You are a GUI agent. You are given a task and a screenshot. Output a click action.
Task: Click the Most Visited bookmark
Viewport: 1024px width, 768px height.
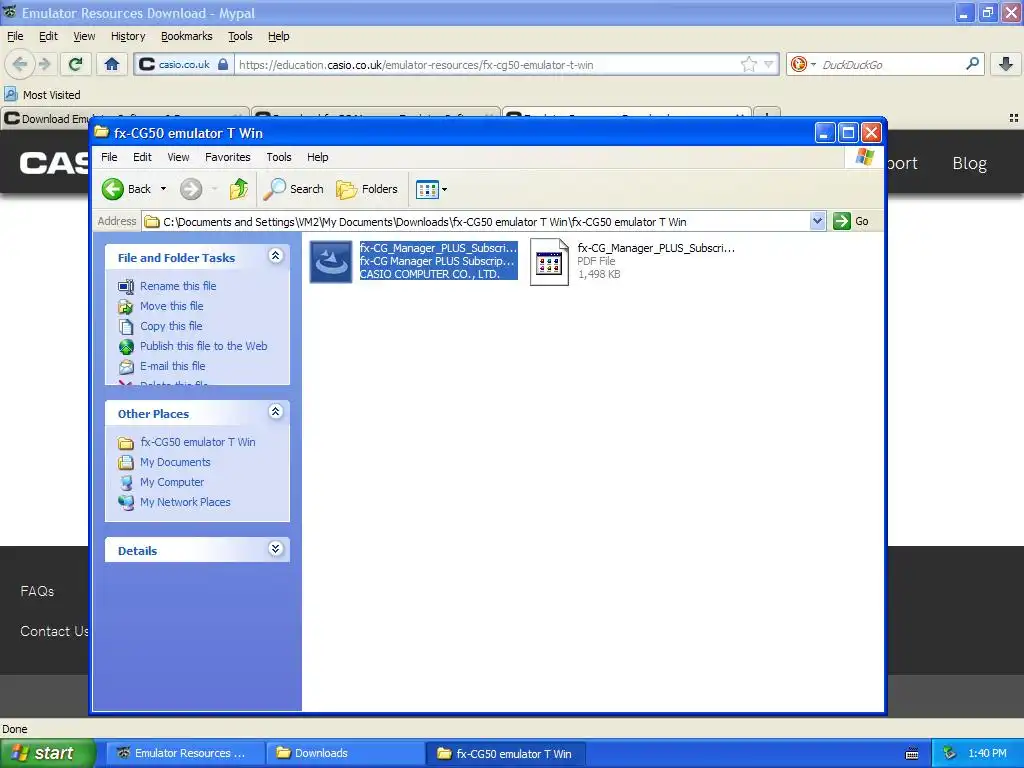pyautogui.click(x=43, y=95)
